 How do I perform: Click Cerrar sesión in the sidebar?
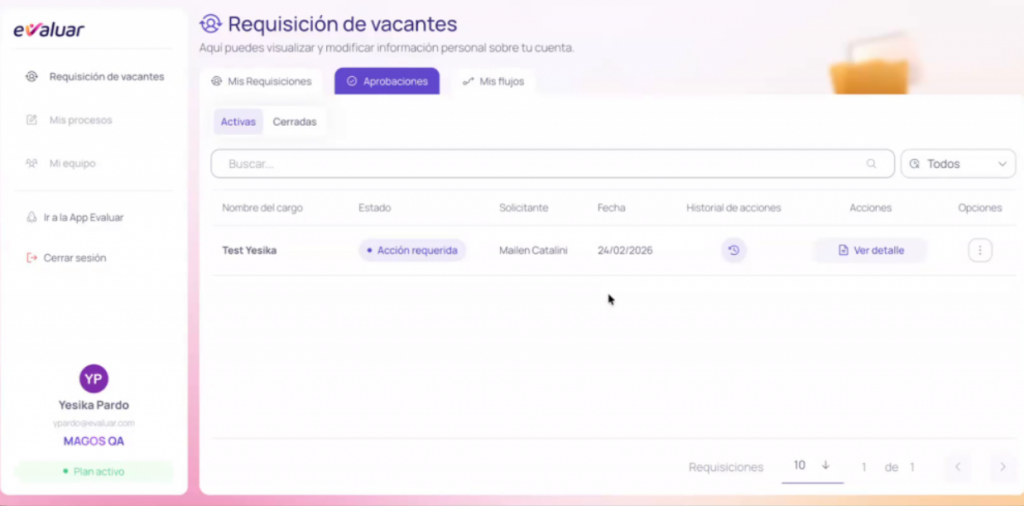pos(74,258)
